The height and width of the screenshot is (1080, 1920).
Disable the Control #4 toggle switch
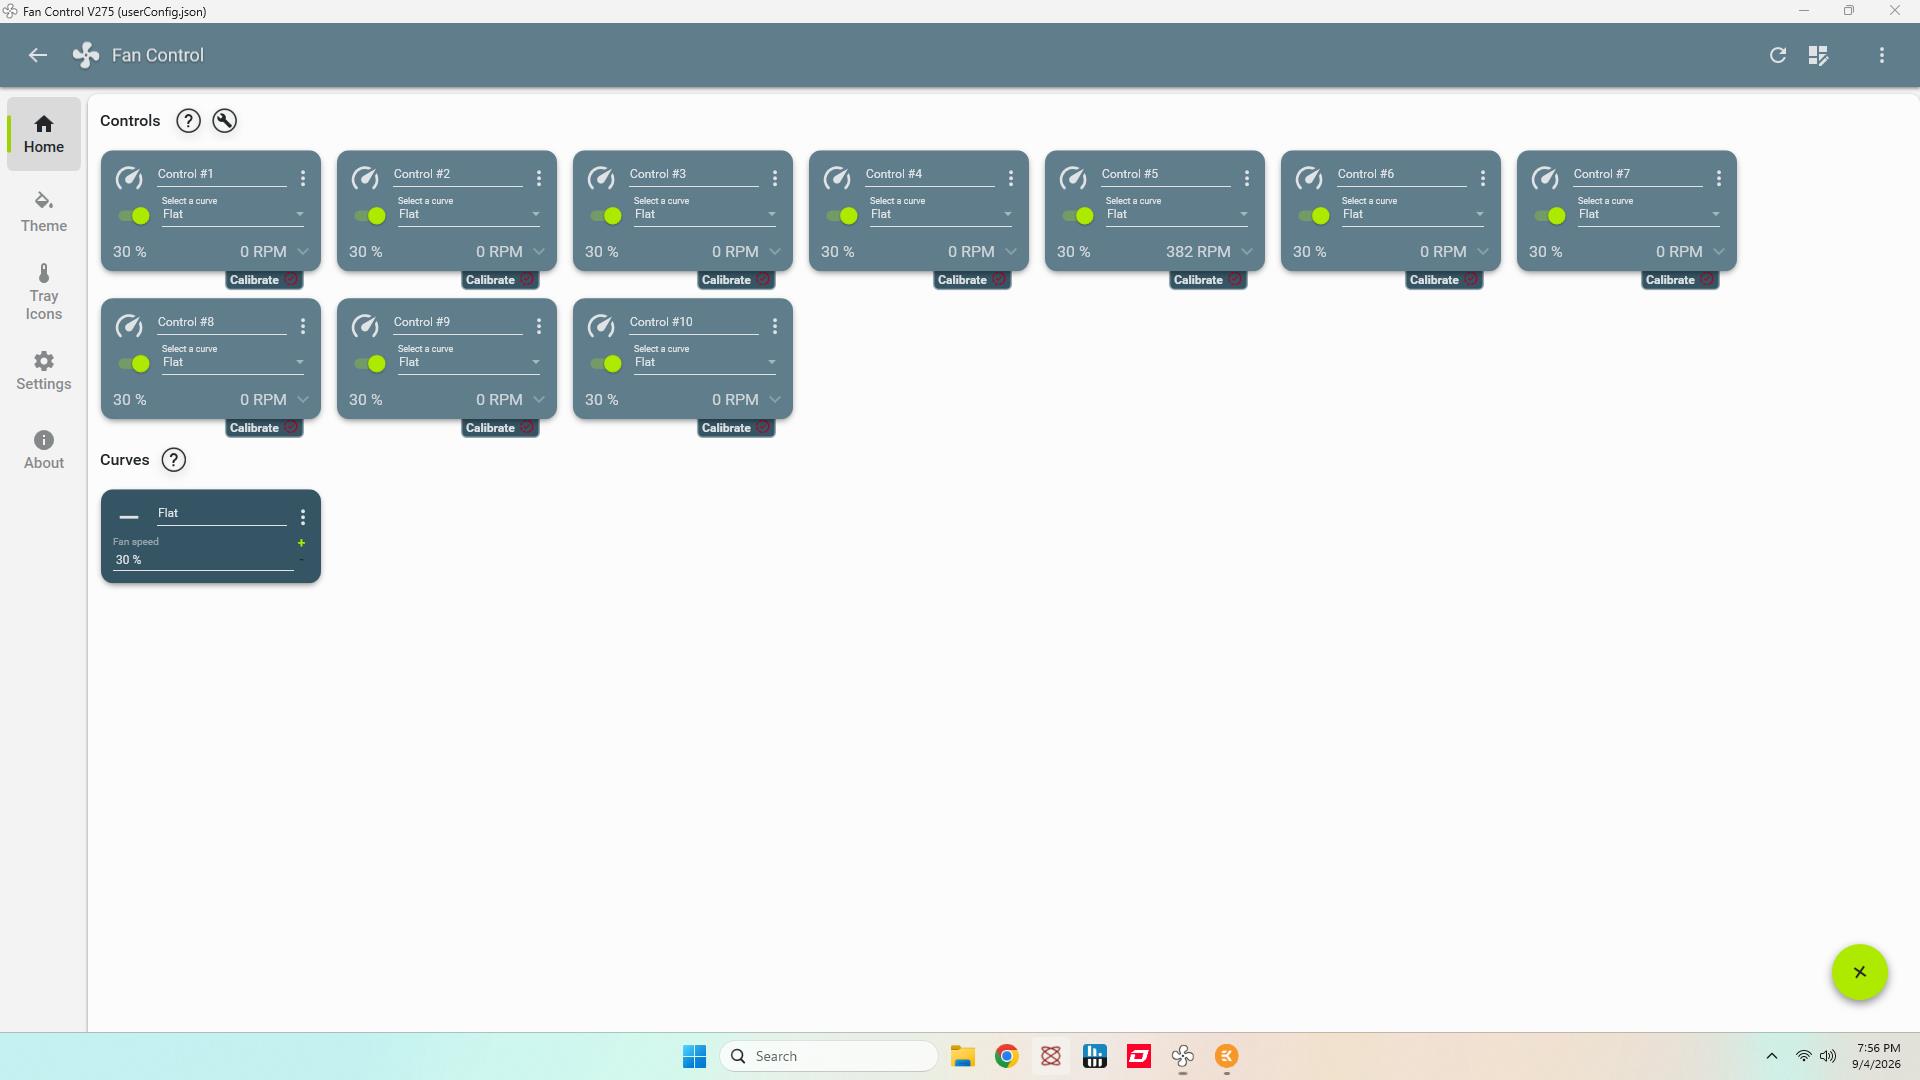click(x=842, y=215)
